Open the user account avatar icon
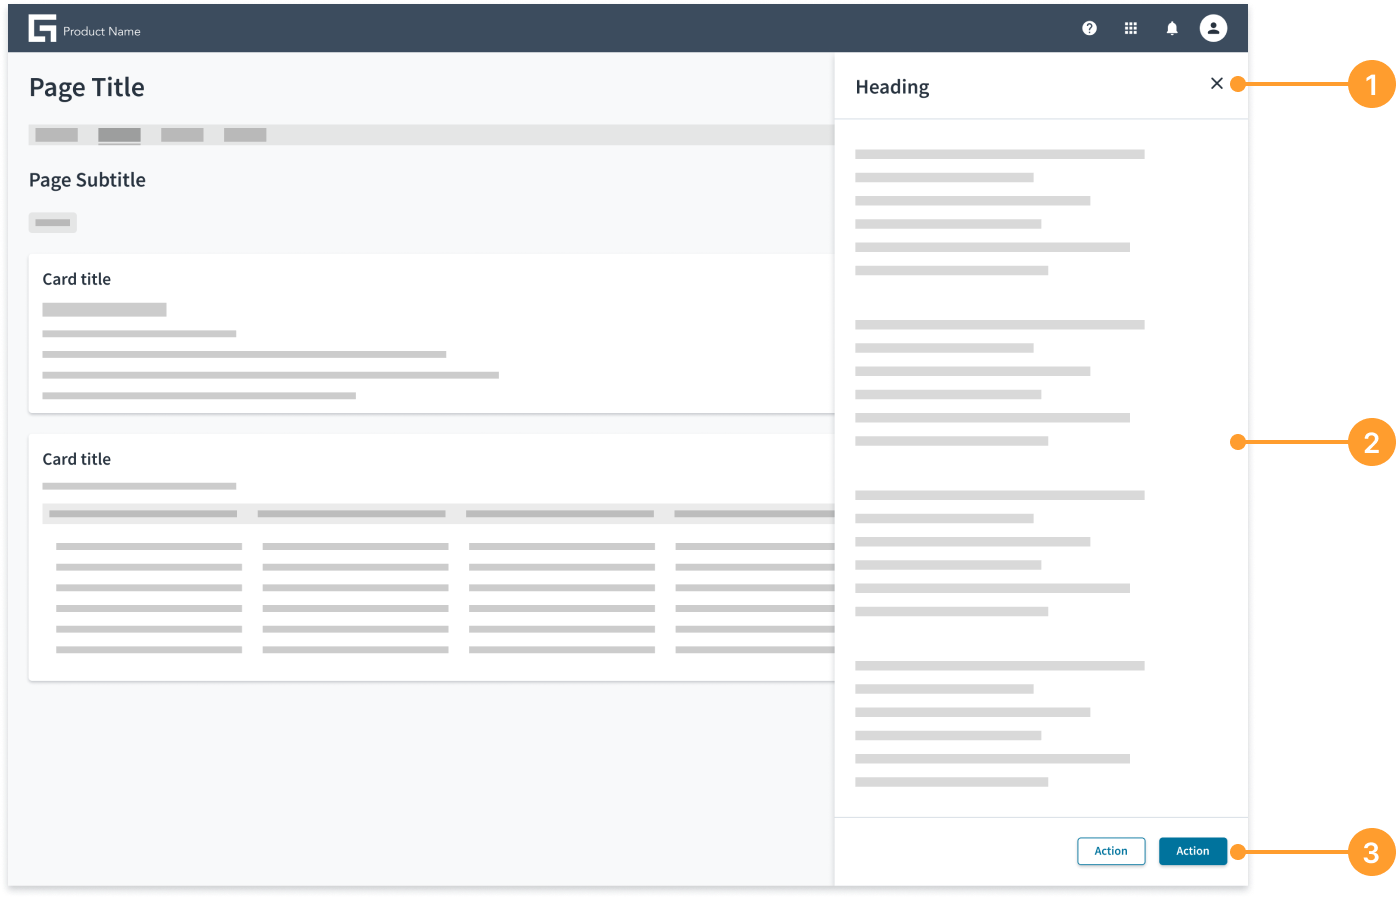Viewport: 1396px width, 898px height. [x=1213, y=28]
